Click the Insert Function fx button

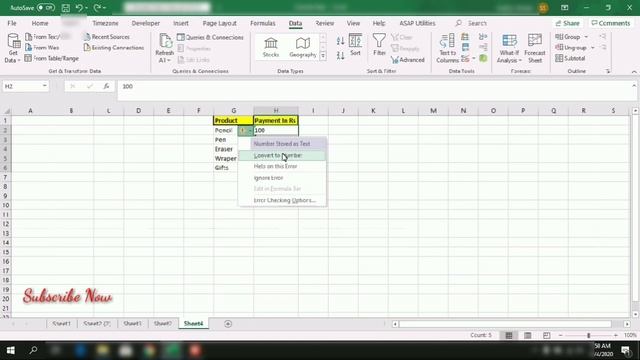coord(106,86)
